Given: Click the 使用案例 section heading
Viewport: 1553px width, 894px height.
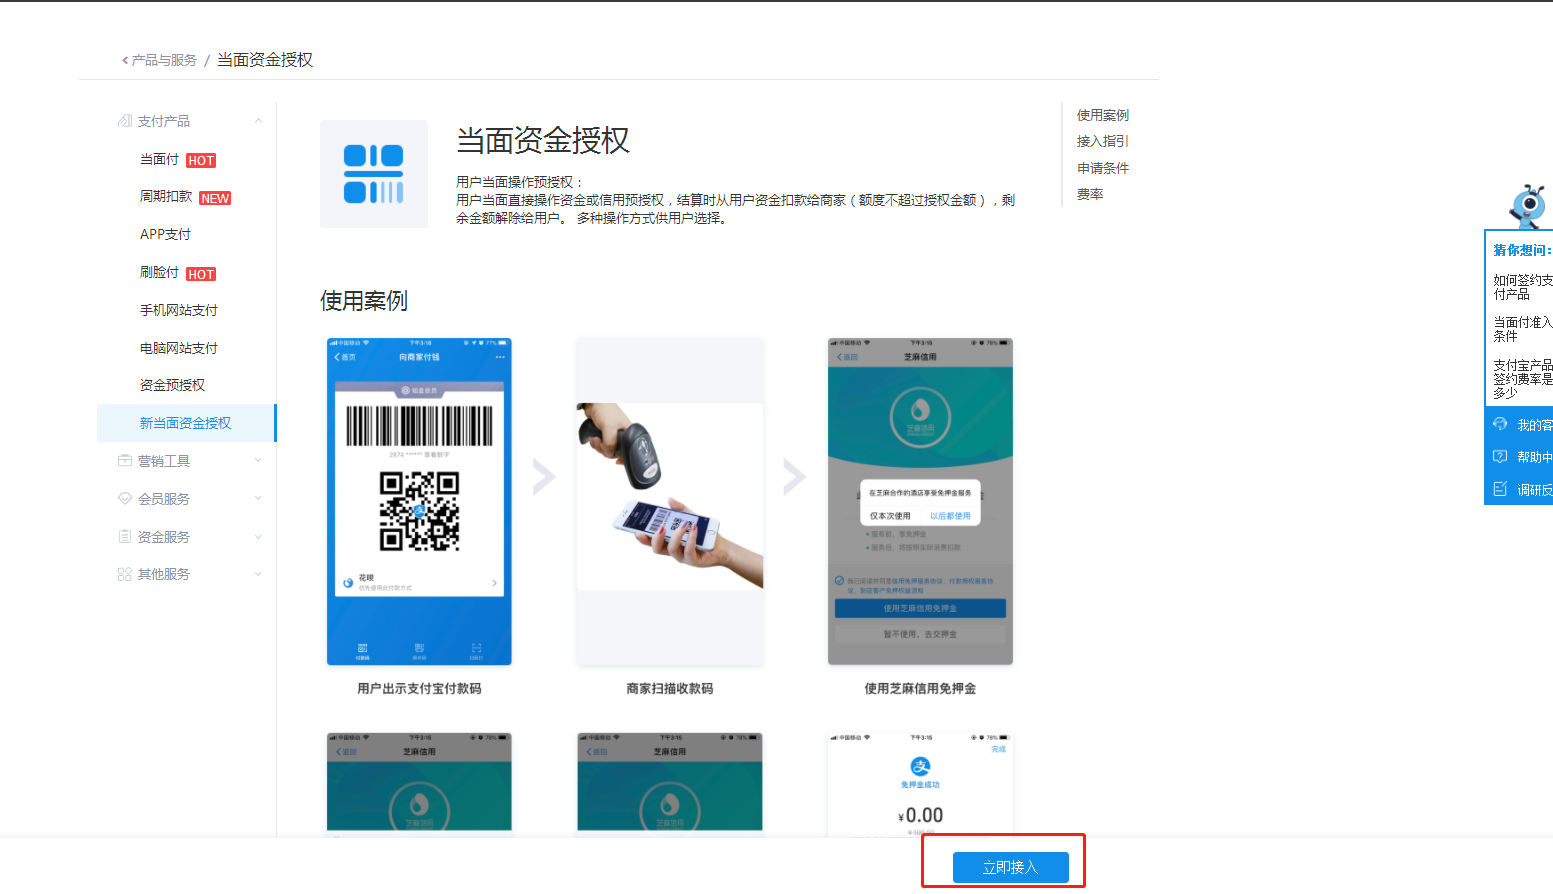Looking at the screenshot, I should coord(364,301).
